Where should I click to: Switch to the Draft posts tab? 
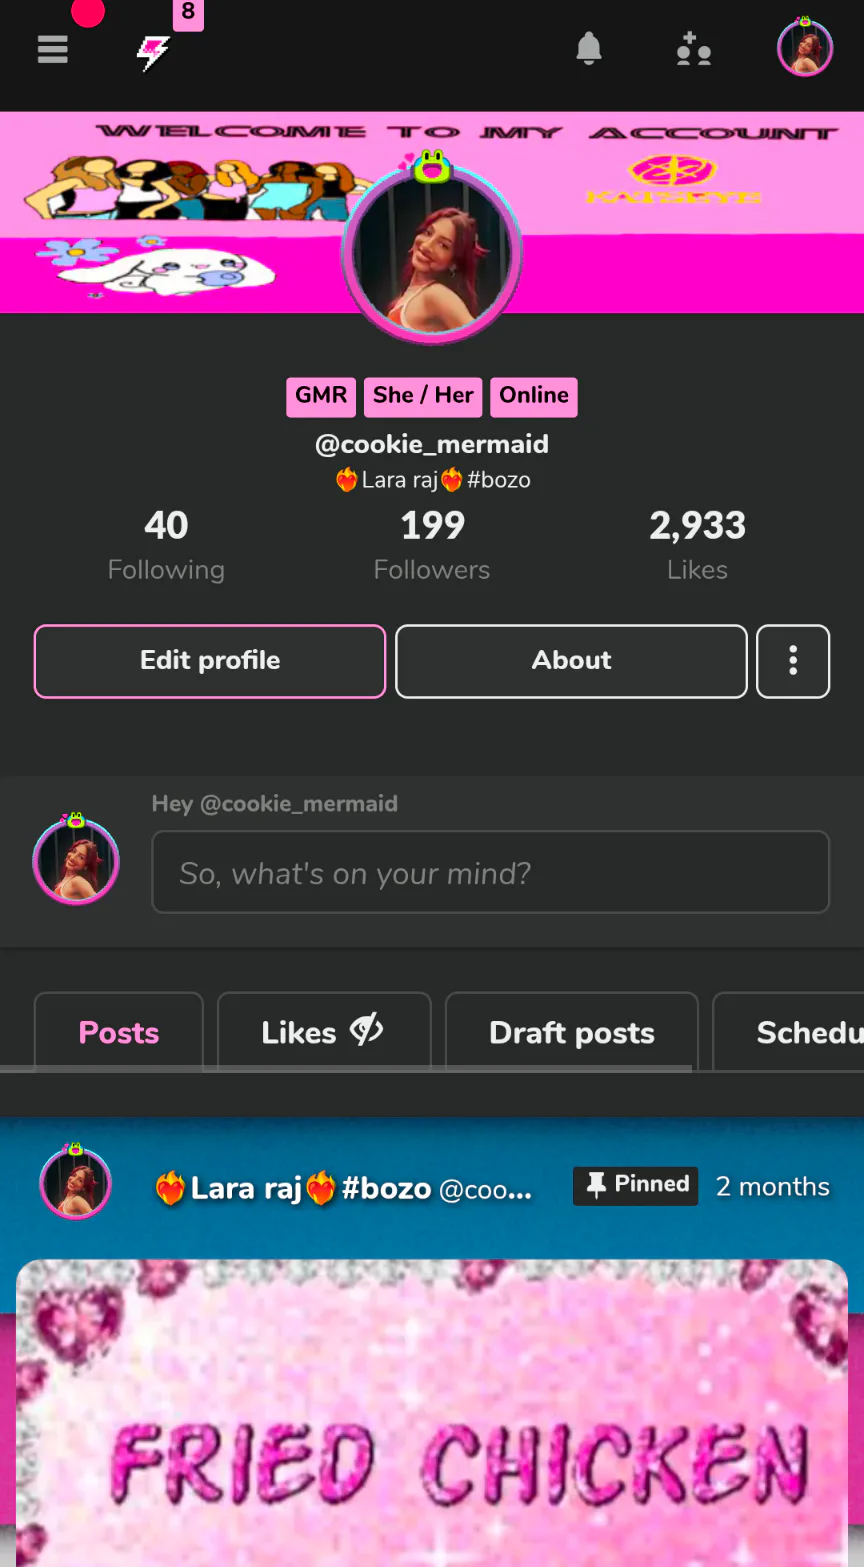[x=572, y=1032]
